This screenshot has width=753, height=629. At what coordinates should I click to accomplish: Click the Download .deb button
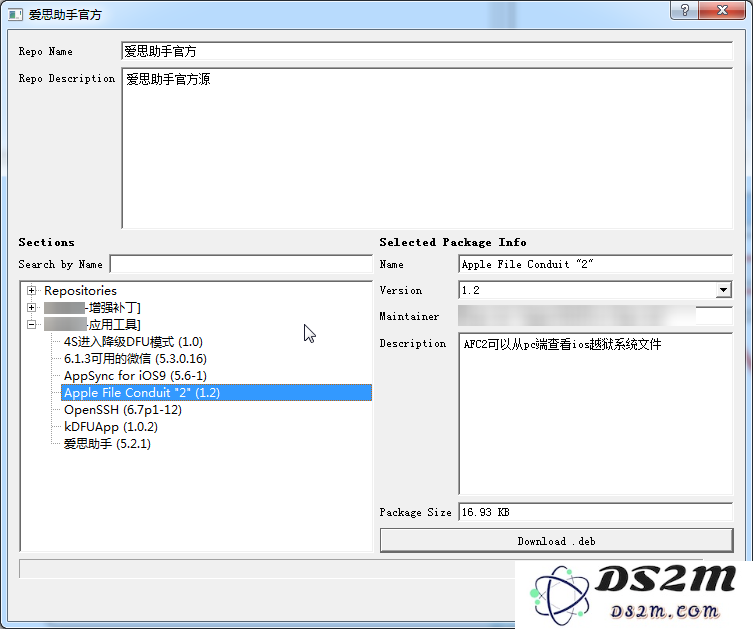click(557, 541)
